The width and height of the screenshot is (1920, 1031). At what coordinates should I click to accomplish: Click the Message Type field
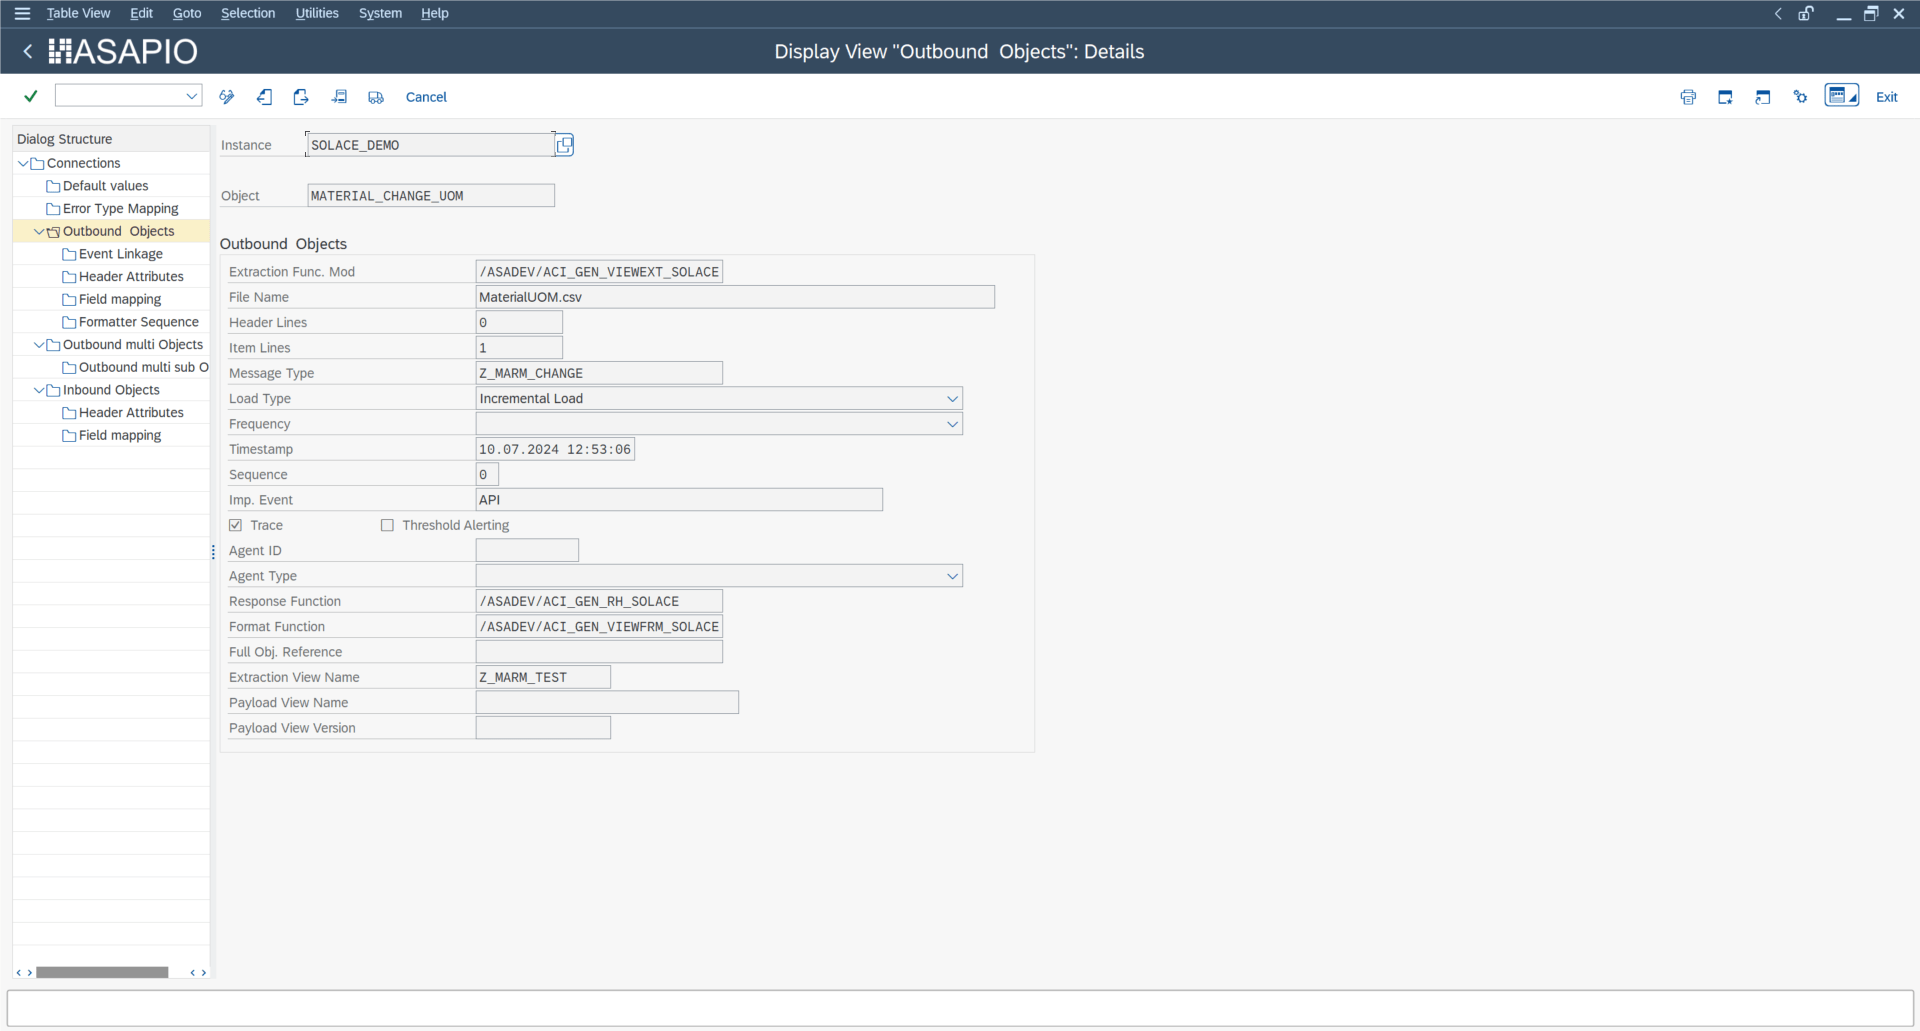(599, 373)
